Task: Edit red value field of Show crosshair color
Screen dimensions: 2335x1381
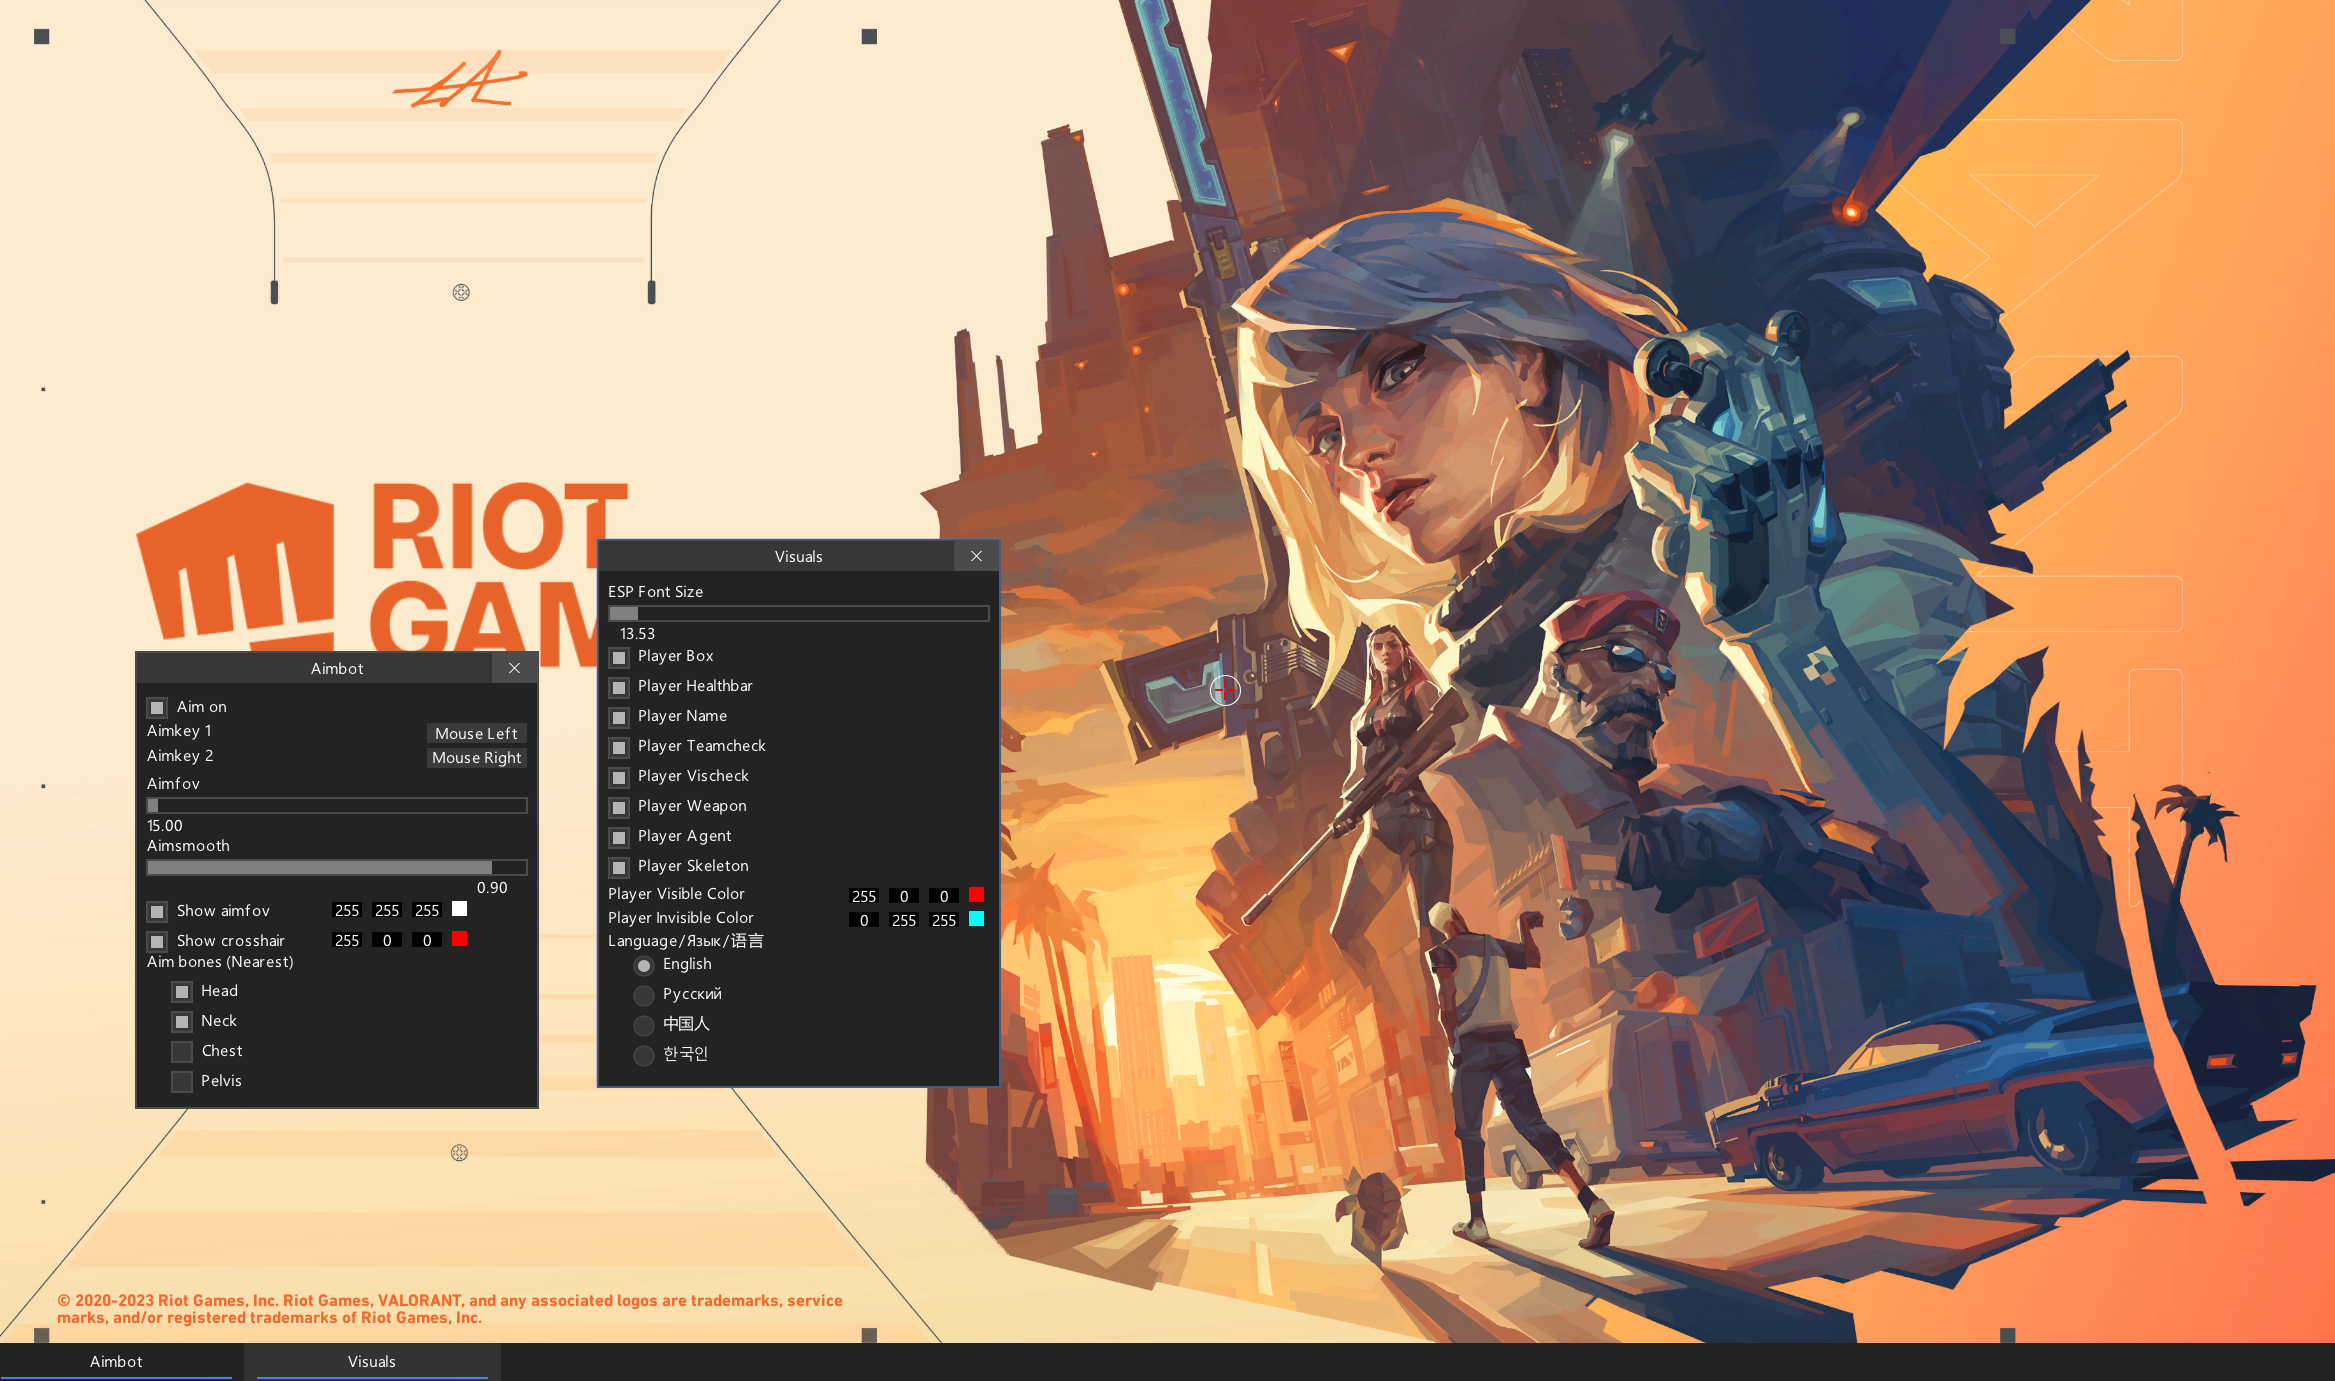Action: pyautogui.click(x=347, y=940)
